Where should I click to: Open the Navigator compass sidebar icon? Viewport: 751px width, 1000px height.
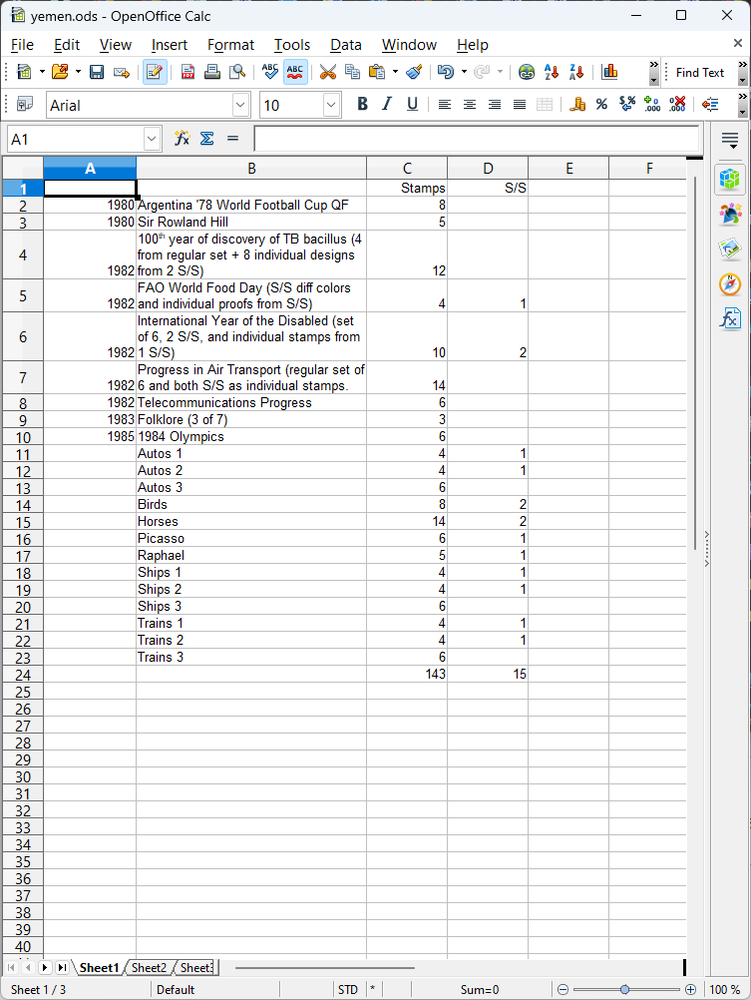[729, 284]
